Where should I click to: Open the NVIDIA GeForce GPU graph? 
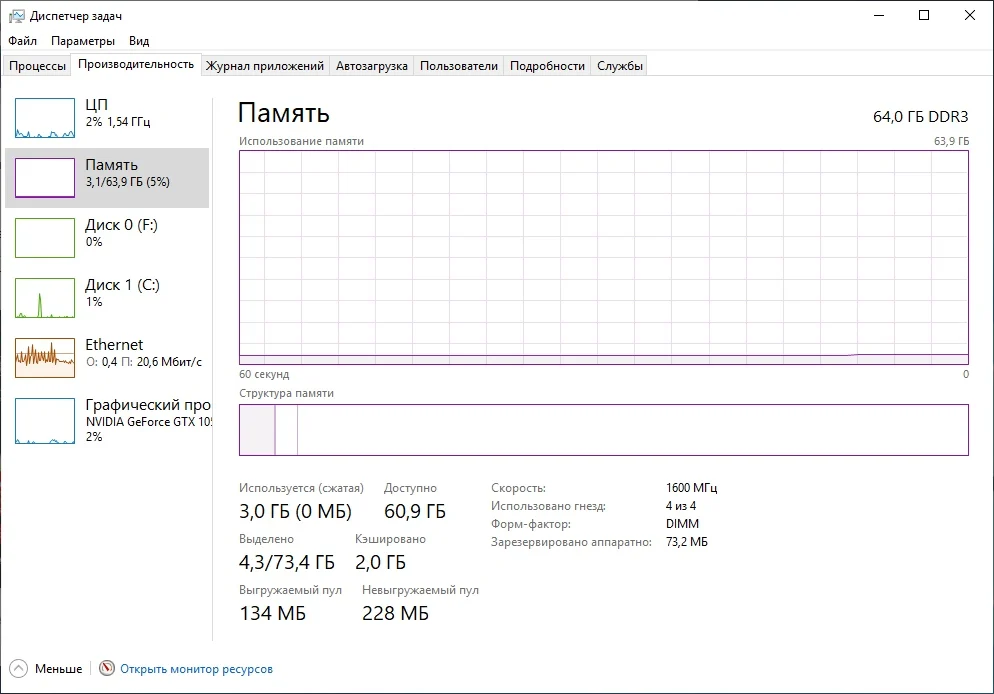pos(45,421)
